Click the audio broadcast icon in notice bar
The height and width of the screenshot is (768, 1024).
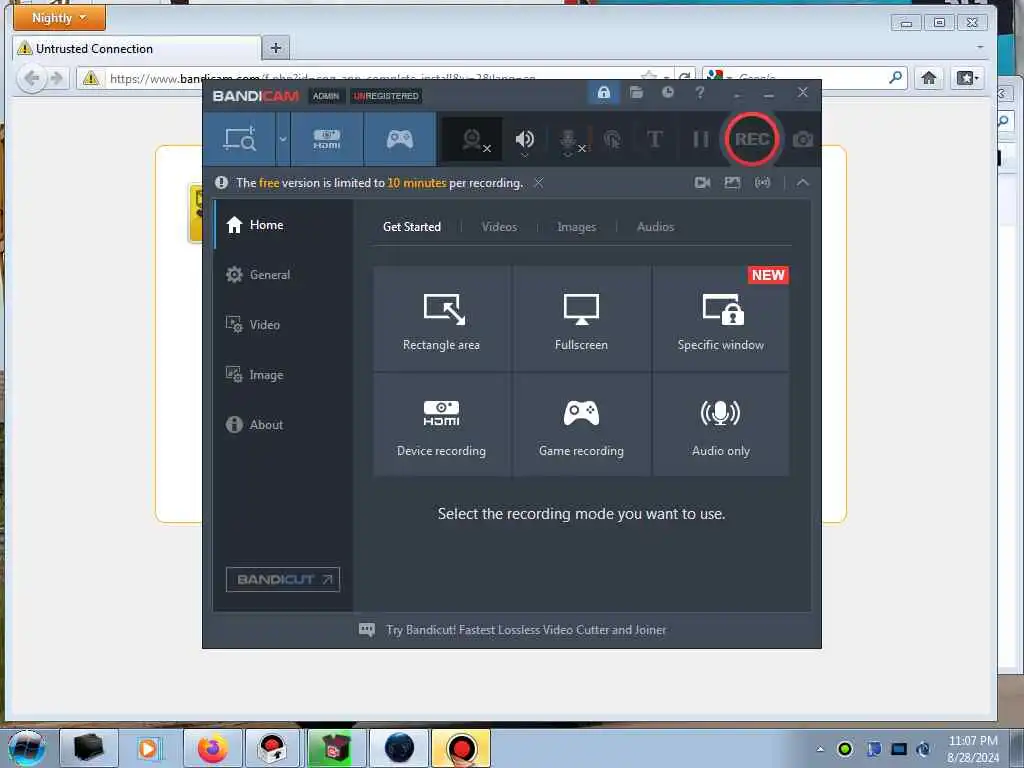(762, 183)
